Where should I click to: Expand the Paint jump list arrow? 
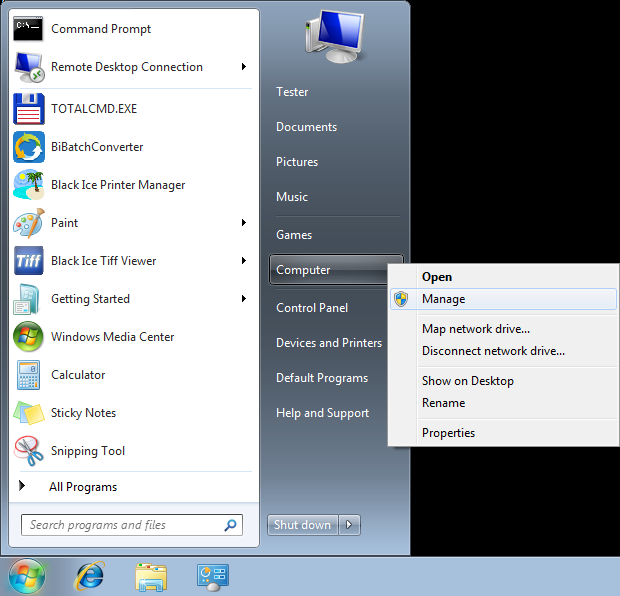pos(244,223)
